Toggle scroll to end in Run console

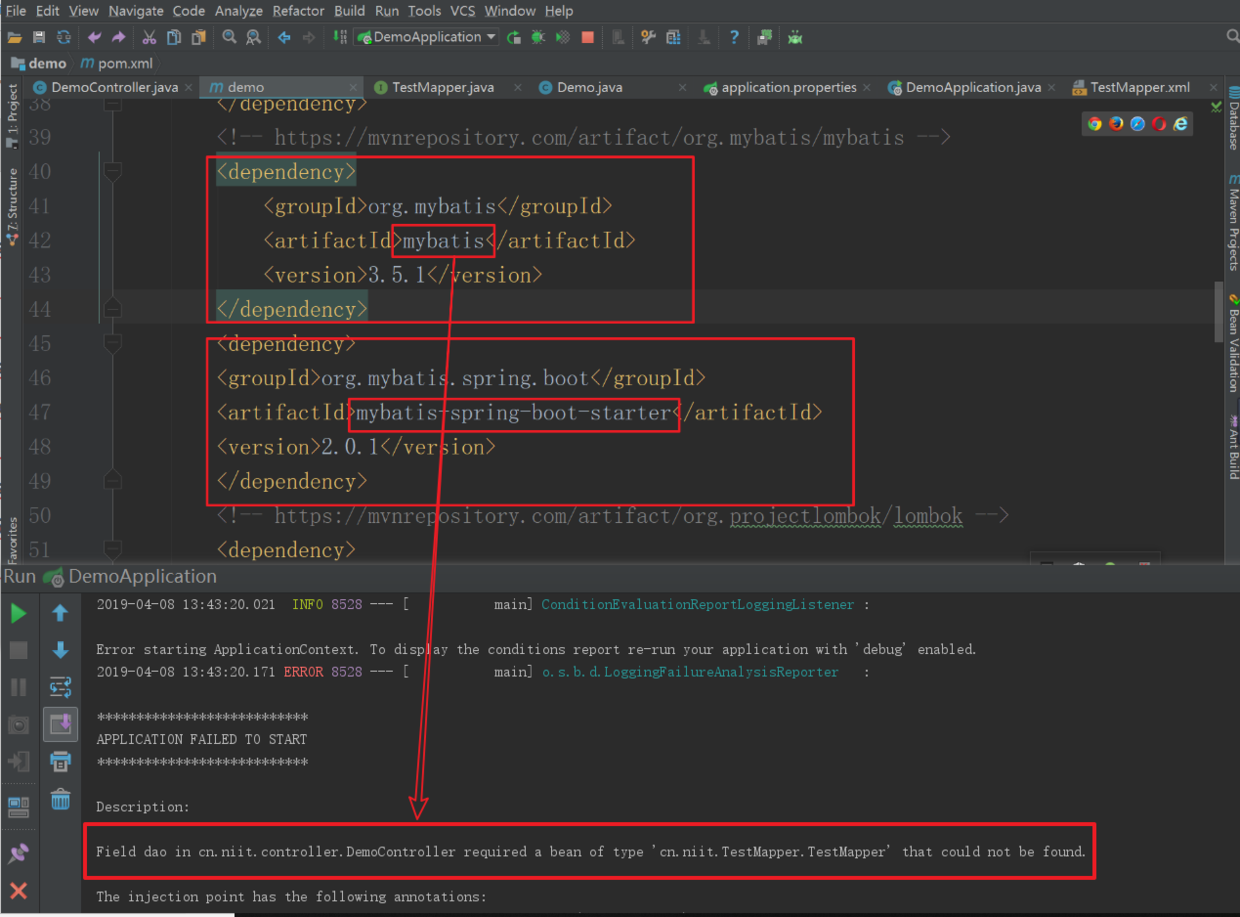[60, 724]
